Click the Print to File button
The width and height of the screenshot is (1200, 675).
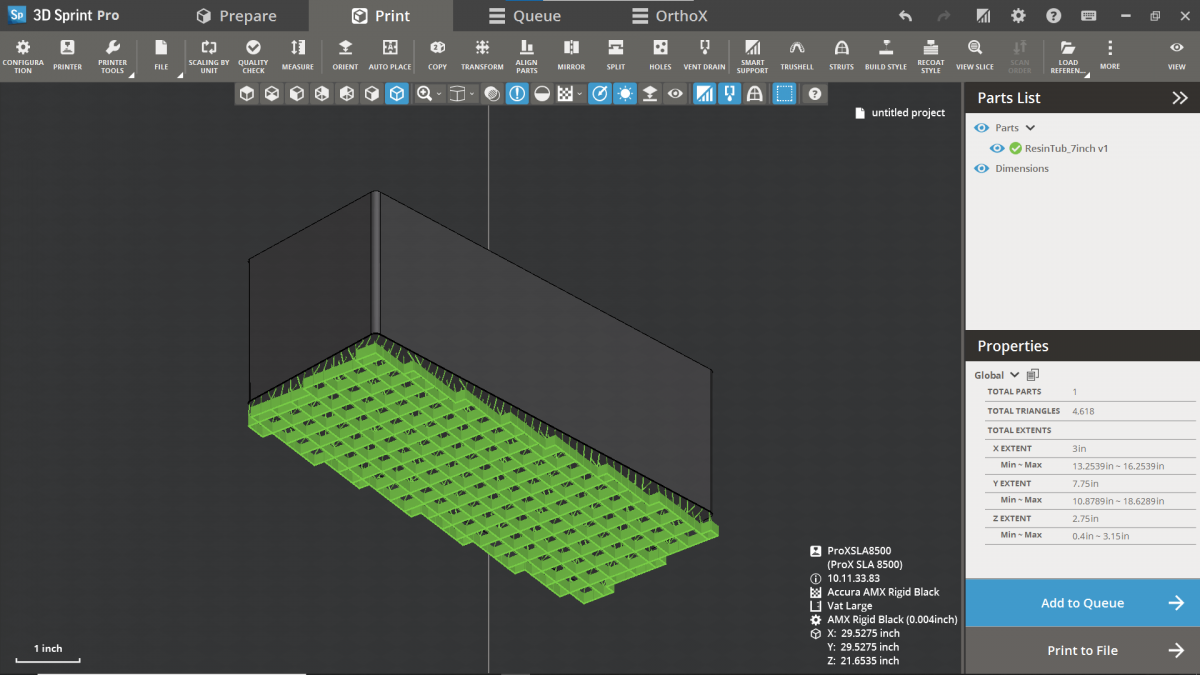(x=1082, y=650)
